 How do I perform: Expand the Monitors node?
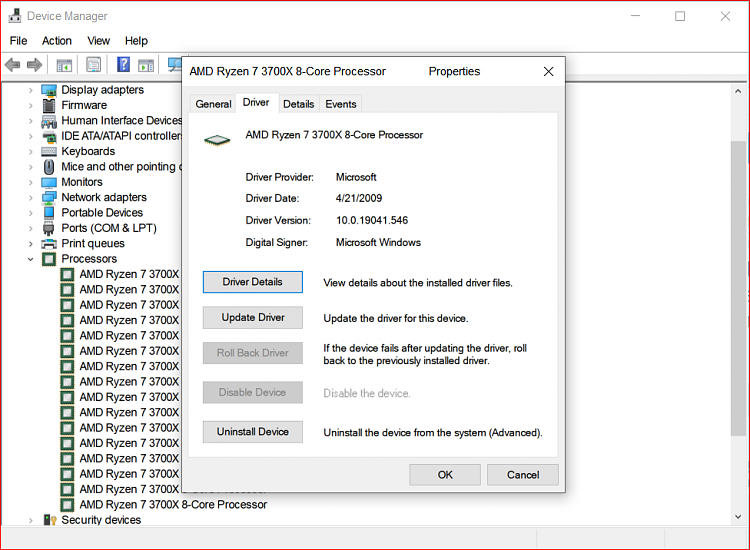coord(31,182)
